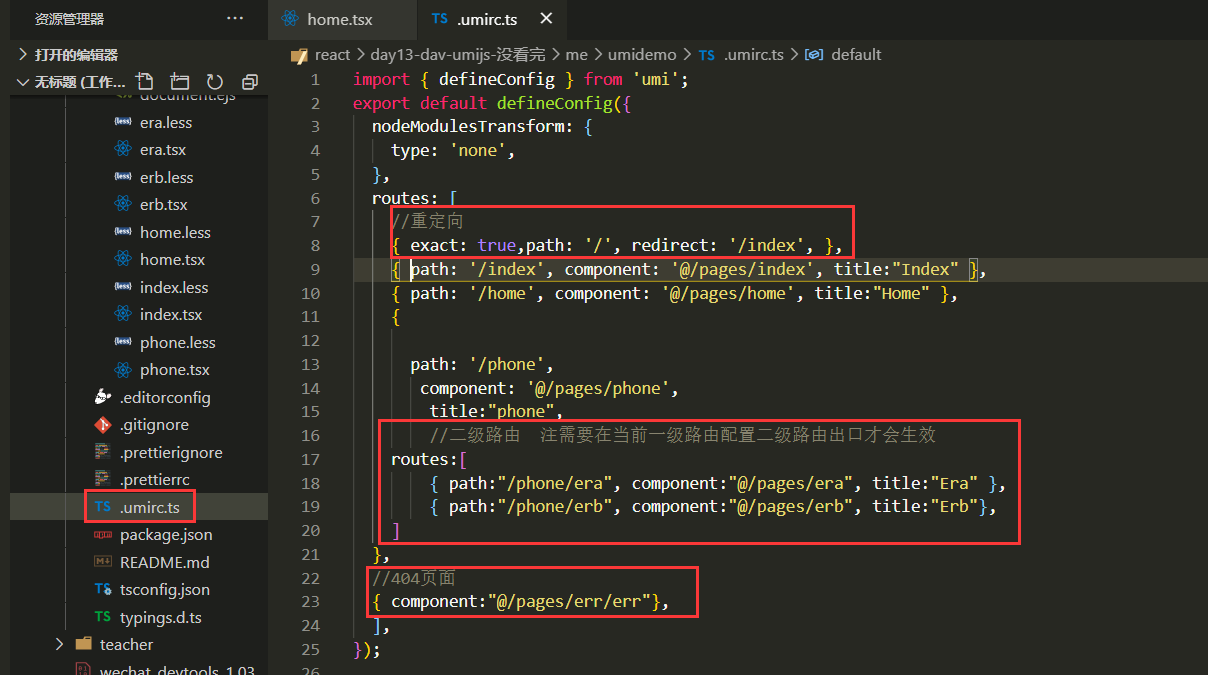Image resolution: width=1208 pixels, height=675 pixels.
Task: Click "/phone/era" string on line 18
Action: [x=555, y=483]
